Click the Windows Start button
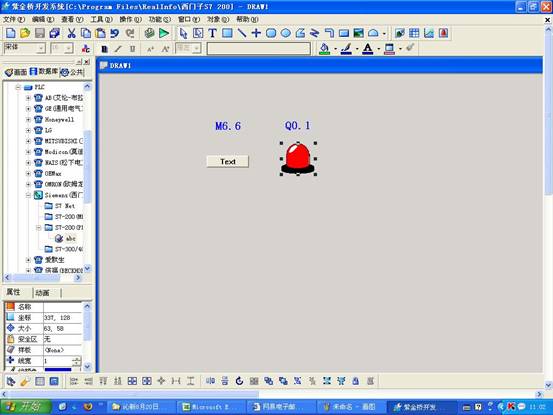This screenshot has height=415, width=553. [x=26, y=407]
